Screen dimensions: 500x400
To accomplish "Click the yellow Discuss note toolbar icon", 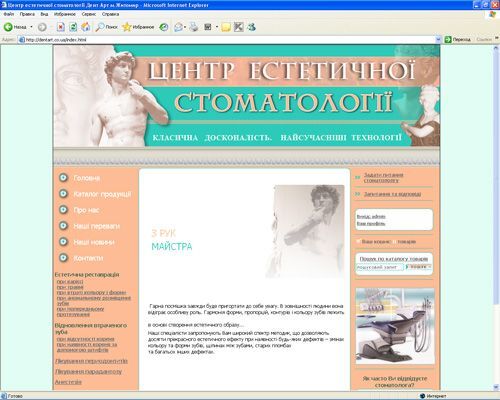I will pyautogui.click(x=226, y=27).
